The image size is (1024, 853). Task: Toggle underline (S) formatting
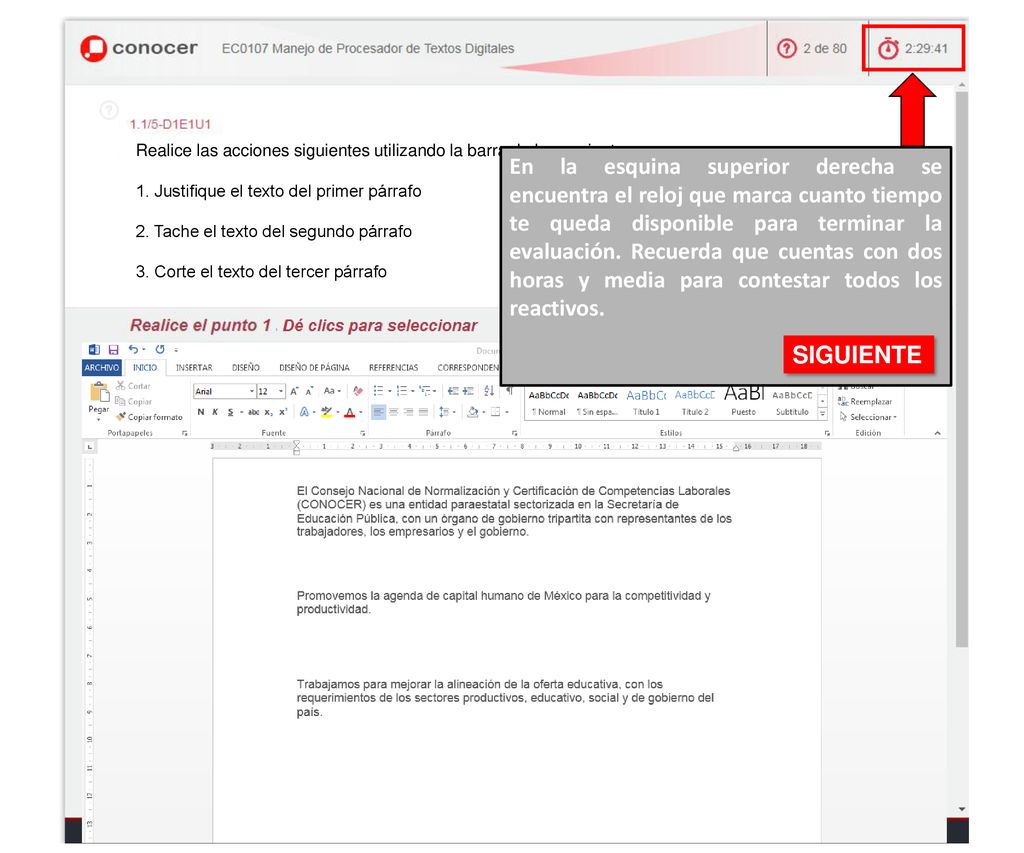(x=231, y=412)
